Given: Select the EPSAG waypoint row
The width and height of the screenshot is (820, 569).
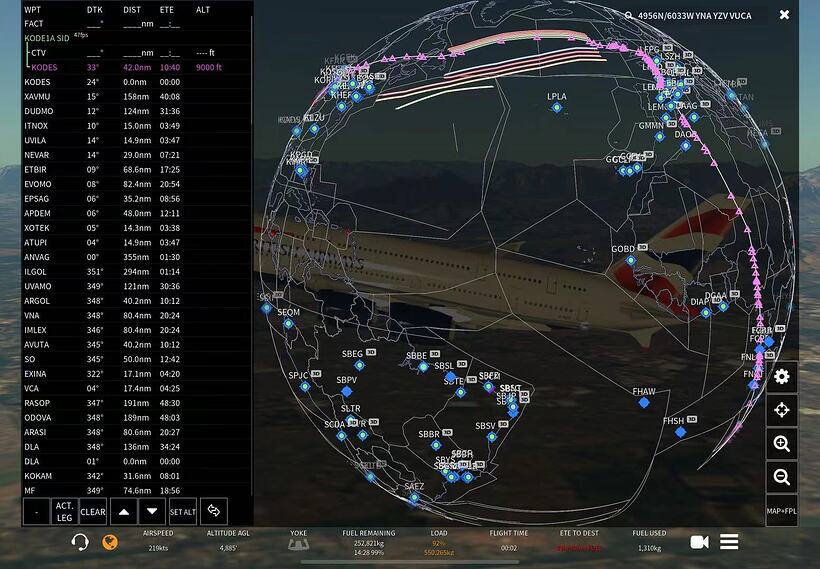Looking at the screenshot, I should (136, 199).
